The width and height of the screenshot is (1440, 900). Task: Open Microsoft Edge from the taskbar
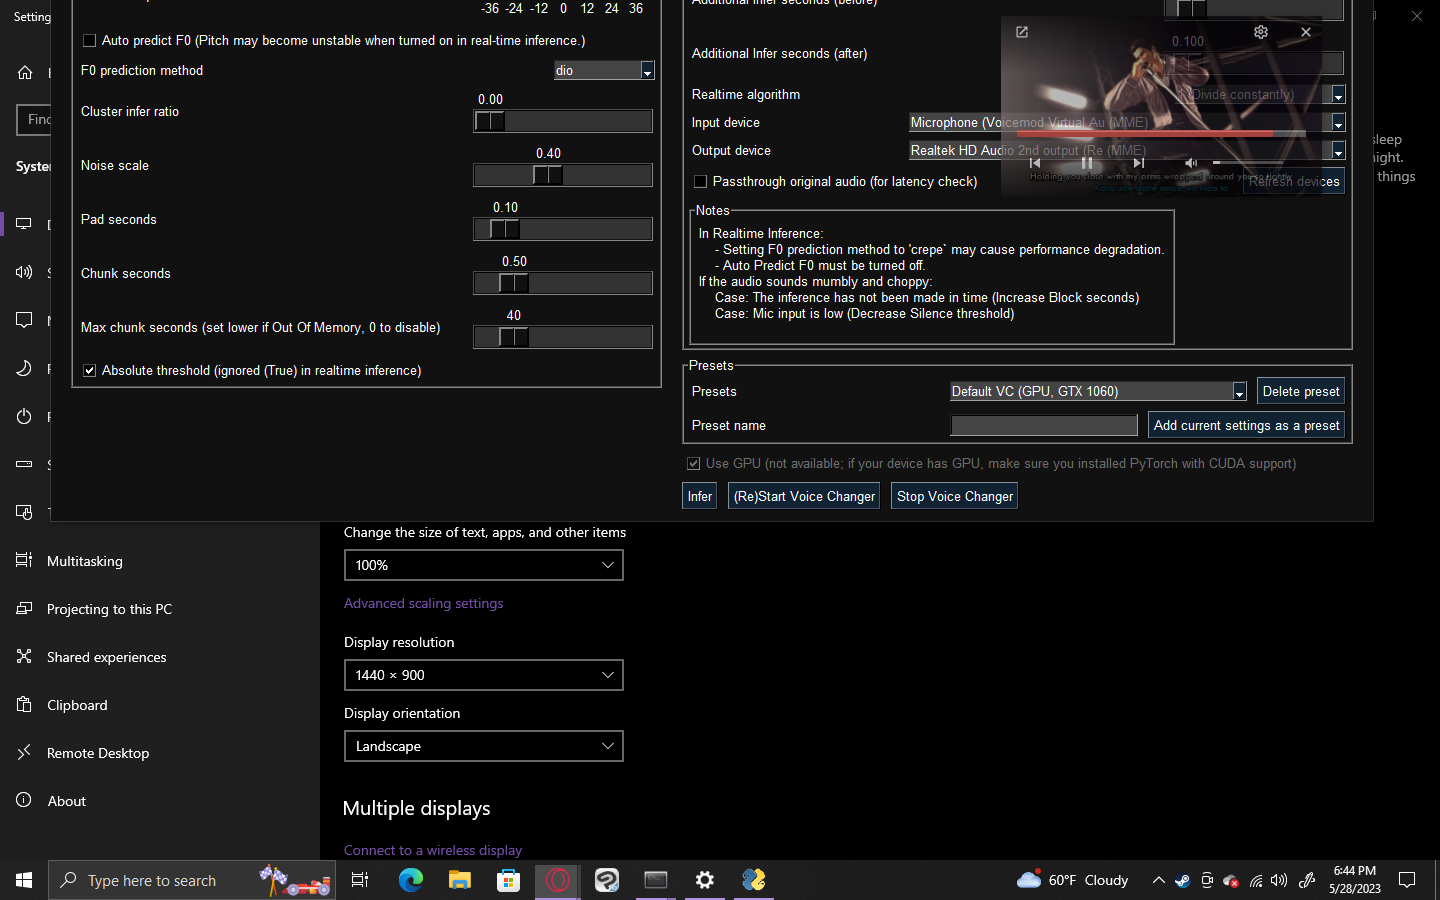click(x=411, y=880)
